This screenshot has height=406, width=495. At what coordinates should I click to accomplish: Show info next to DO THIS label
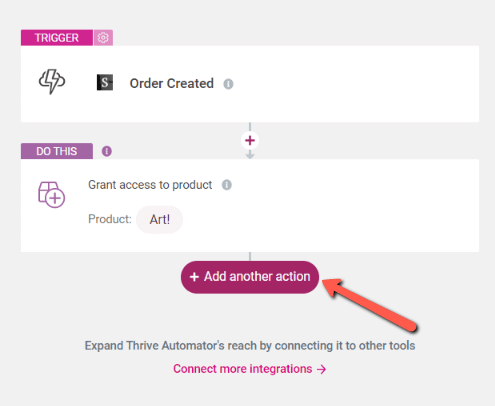[107, 151]
